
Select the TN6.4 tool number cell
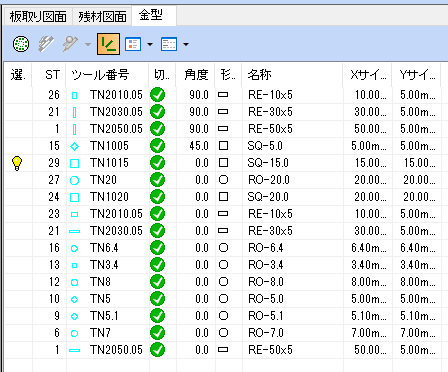[104, 248]
